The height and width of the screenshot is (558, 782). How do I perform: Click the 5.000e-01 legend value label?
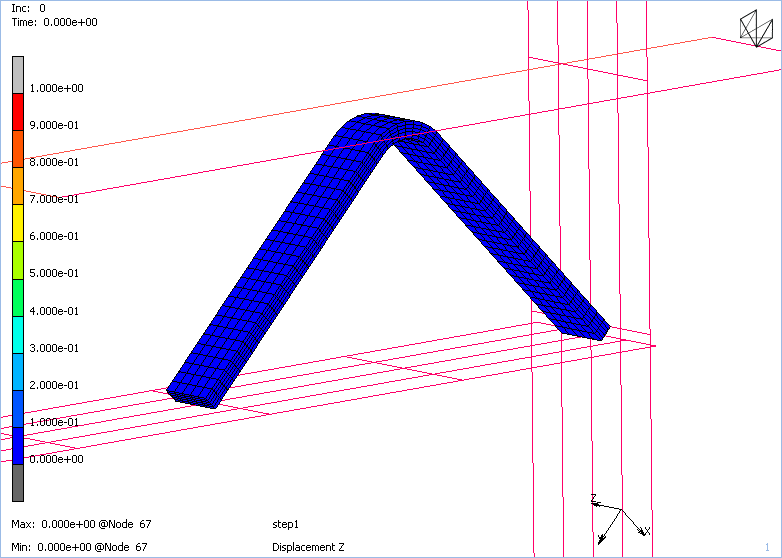(57, 273)
